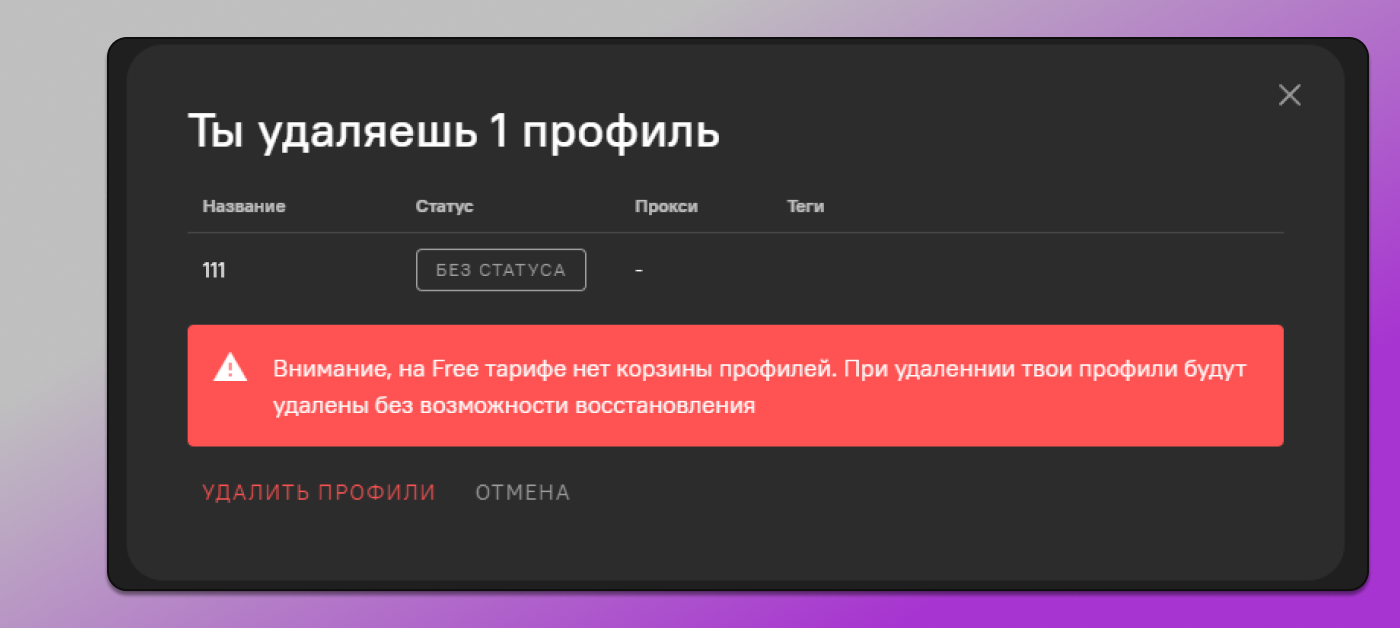Screen dimensions: 1400x628
Task: Close the delete profile dialog with X
Action: [x=1289, y=95]
